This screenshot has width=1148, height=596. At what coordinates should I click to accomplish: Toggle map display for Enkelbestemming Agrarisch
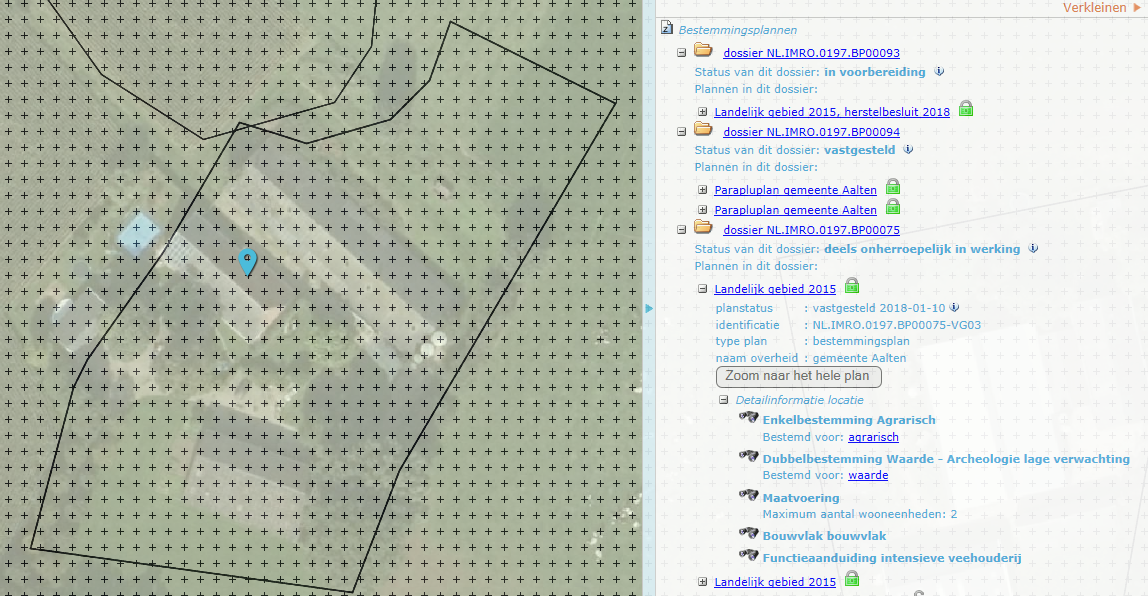[x=748, y=417]
